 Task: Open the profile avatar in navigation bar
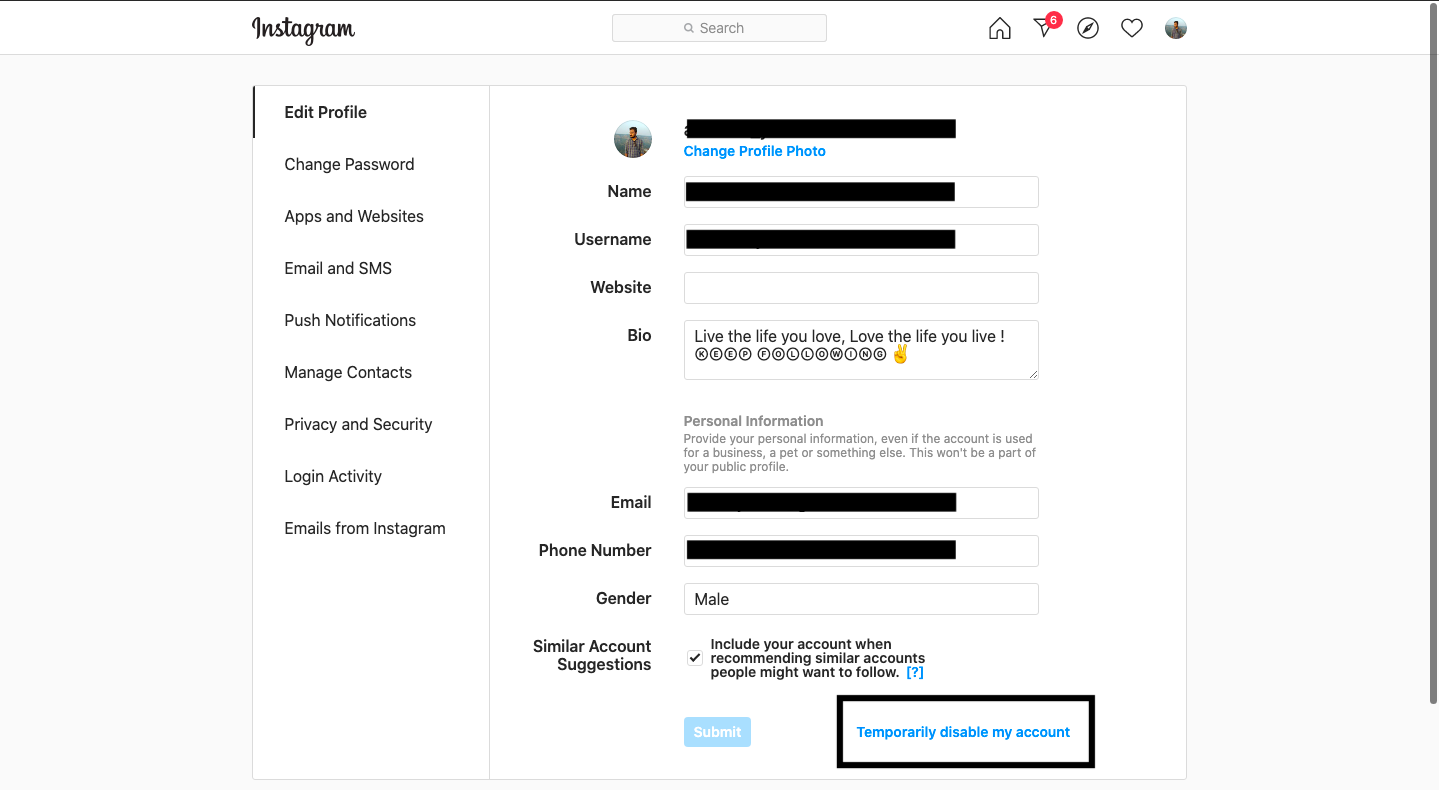(x=1176, y=28)
